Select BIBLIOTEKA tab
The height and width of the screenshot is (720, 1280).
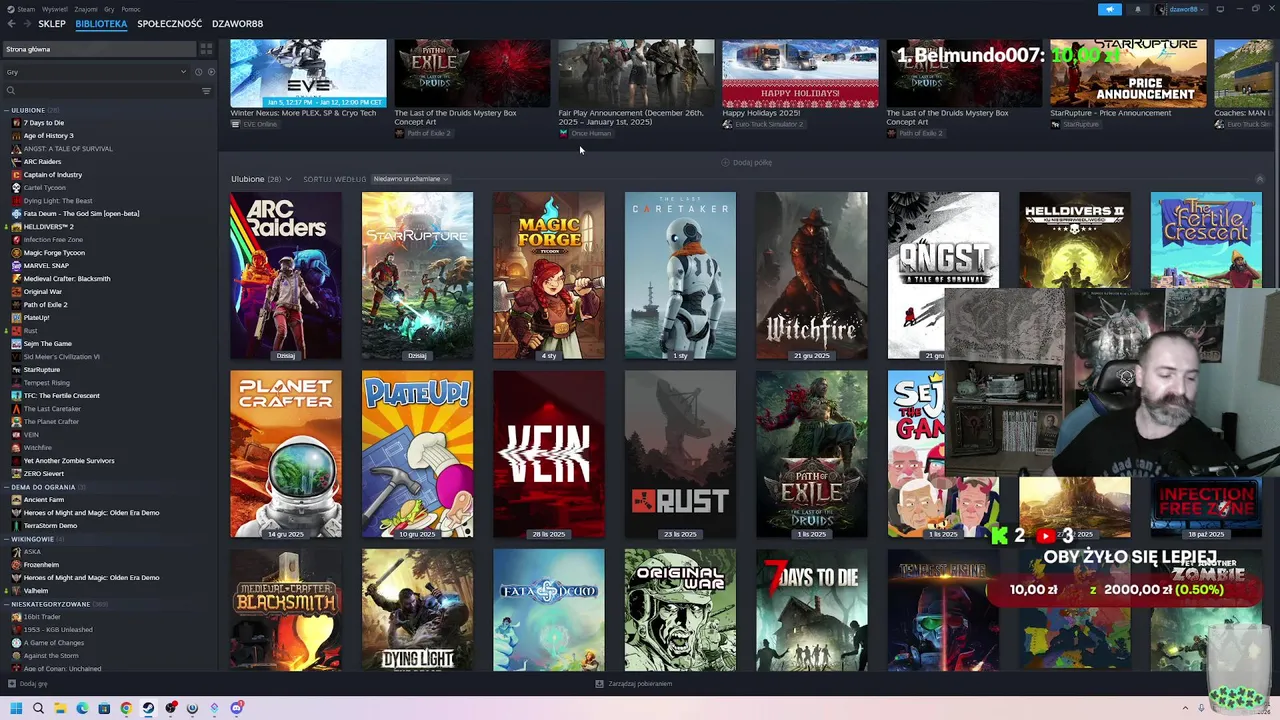(x=101, y=24)
